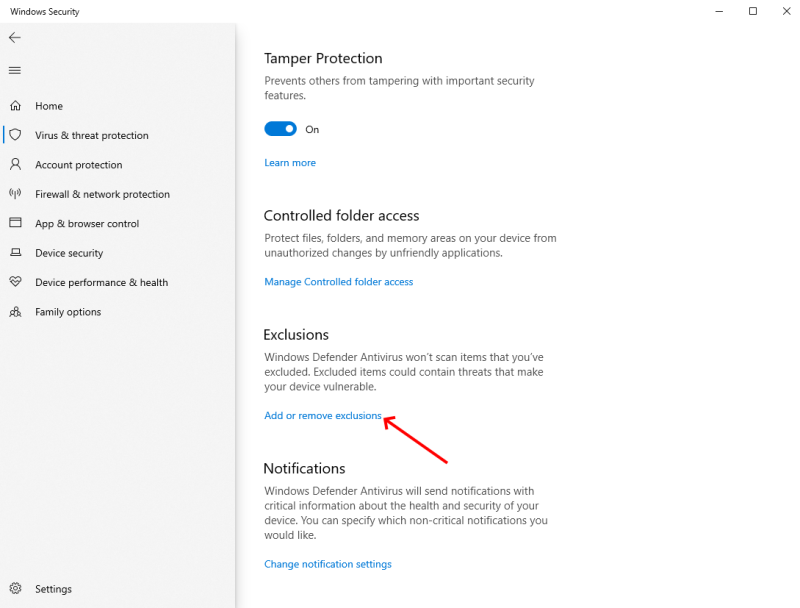
Task: Click Change notification settings link
Action: (x=328, y=564)
